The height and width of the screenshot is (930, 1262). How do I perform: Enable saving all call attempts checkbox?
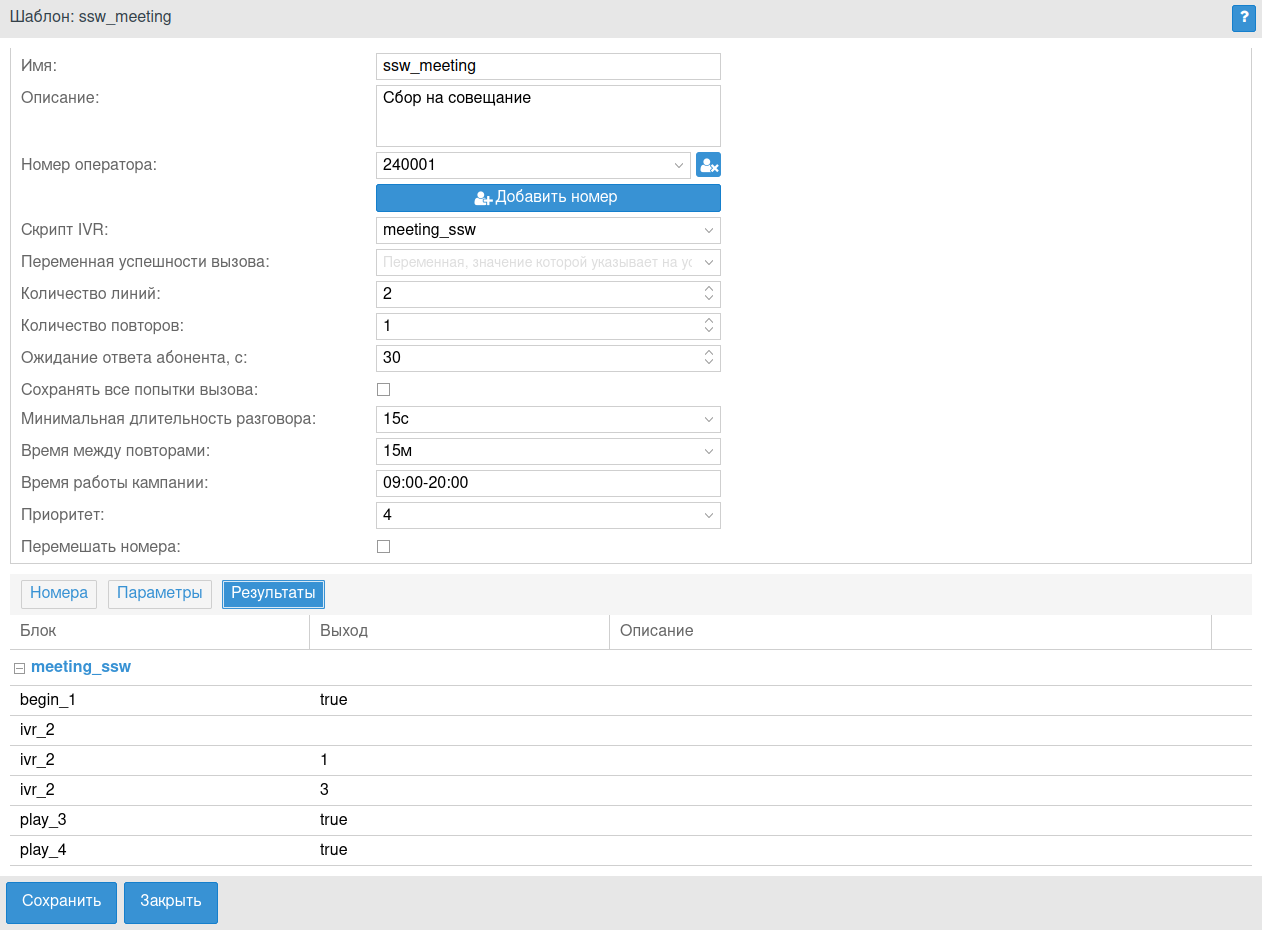point(383,389)
